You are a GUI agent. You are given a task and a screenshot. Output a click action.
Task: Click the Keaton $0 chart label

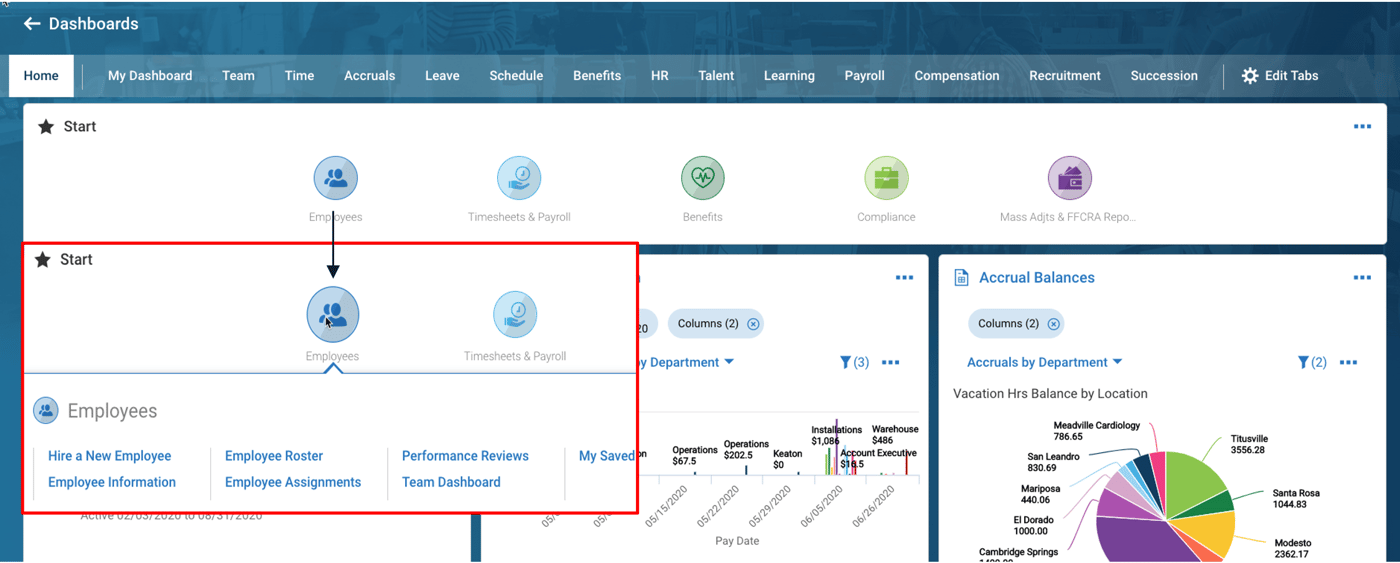click(x=787, y=459)
